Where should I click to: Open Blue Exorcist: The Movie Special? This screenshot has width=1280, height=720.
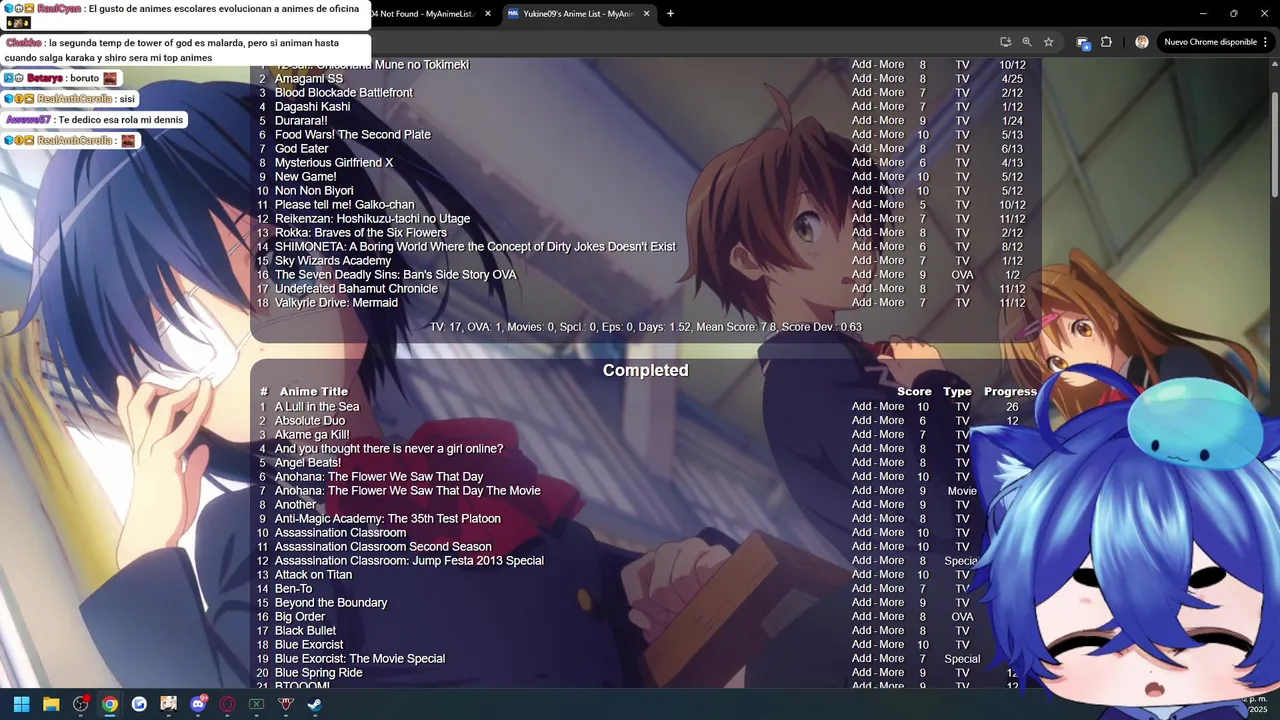click(x=360, y=659)
